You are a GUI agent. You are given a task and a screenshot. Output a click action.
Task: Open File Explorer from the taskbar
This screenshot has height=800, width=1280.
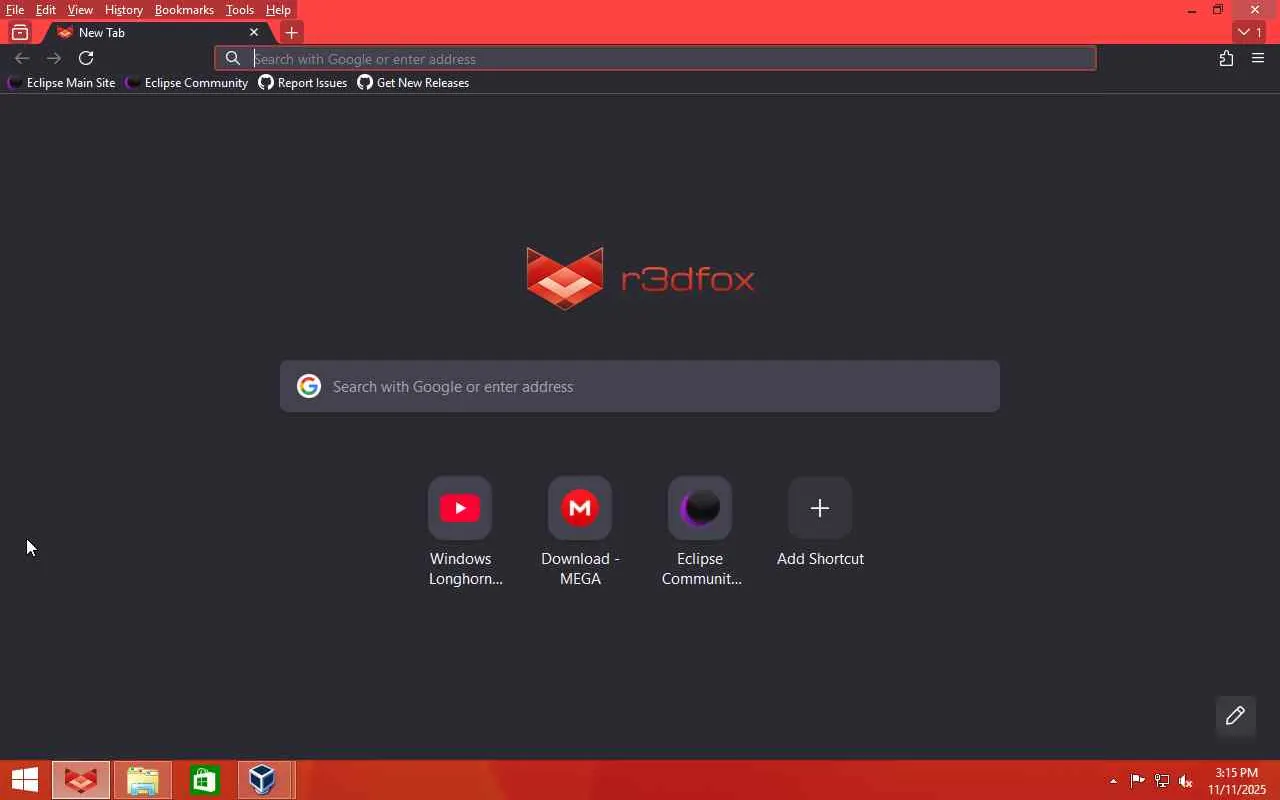[x=143, y=780]
